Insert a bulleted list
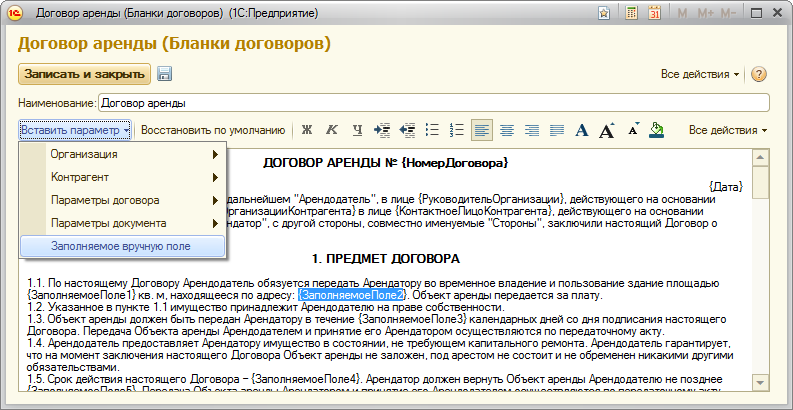 click(x=432, y=130)
